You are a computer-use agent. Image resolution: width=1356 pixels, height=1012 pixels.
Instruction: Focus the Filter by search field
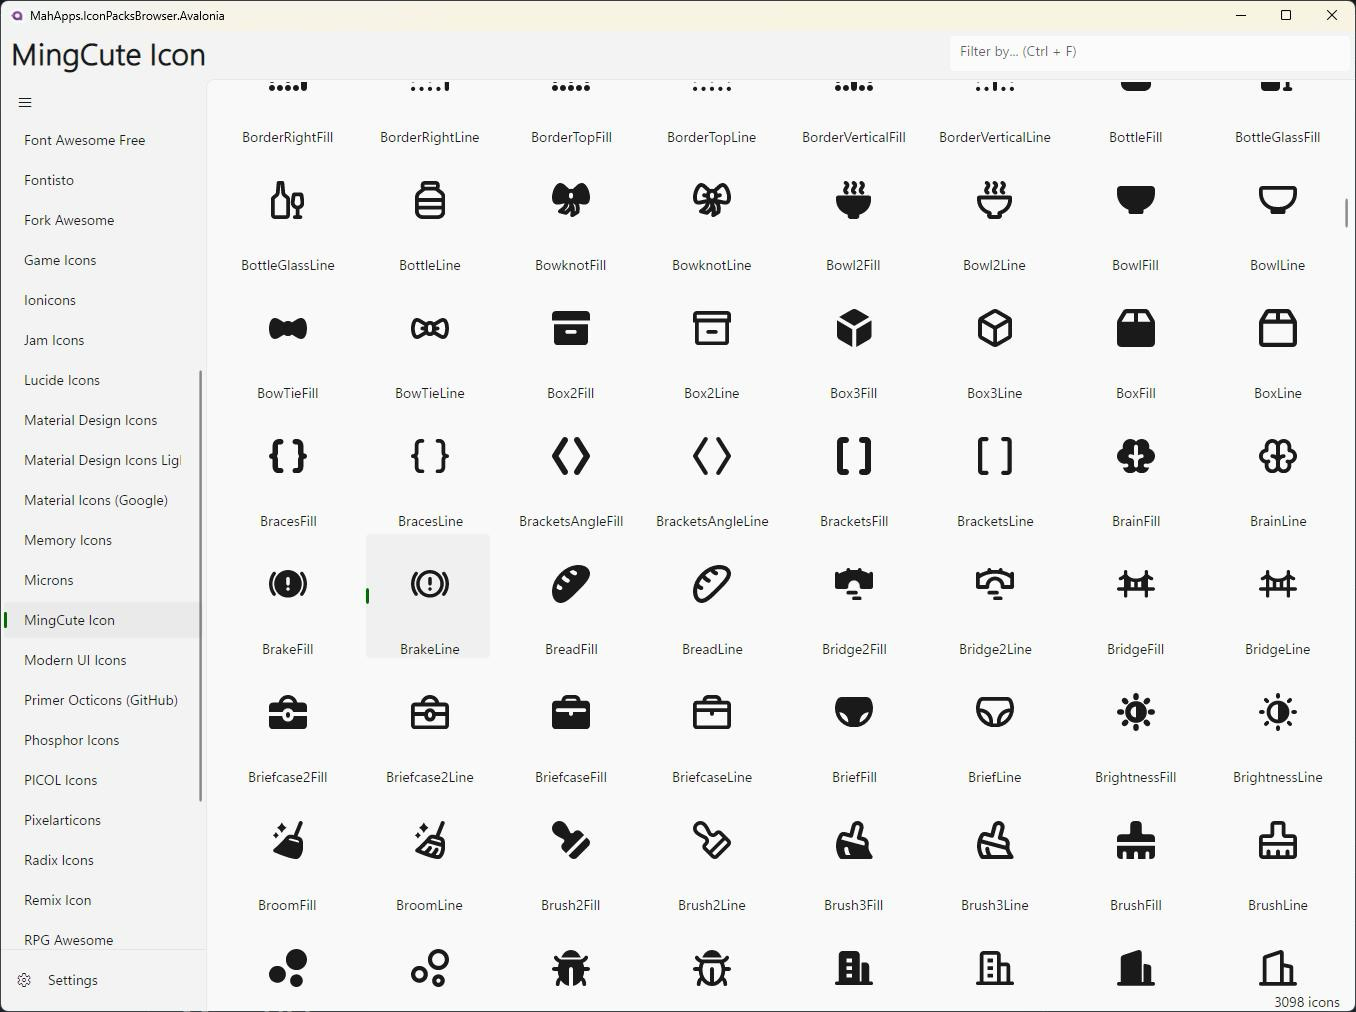1149,51
